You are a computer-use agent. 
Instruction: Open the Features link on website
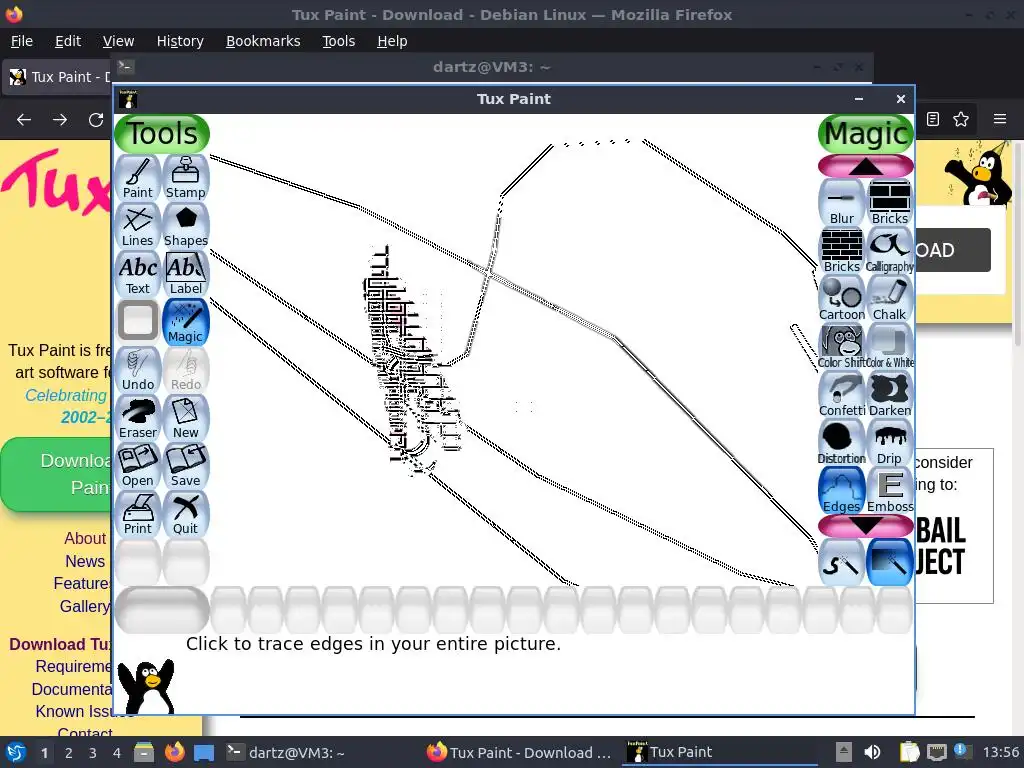pos(82,583)
